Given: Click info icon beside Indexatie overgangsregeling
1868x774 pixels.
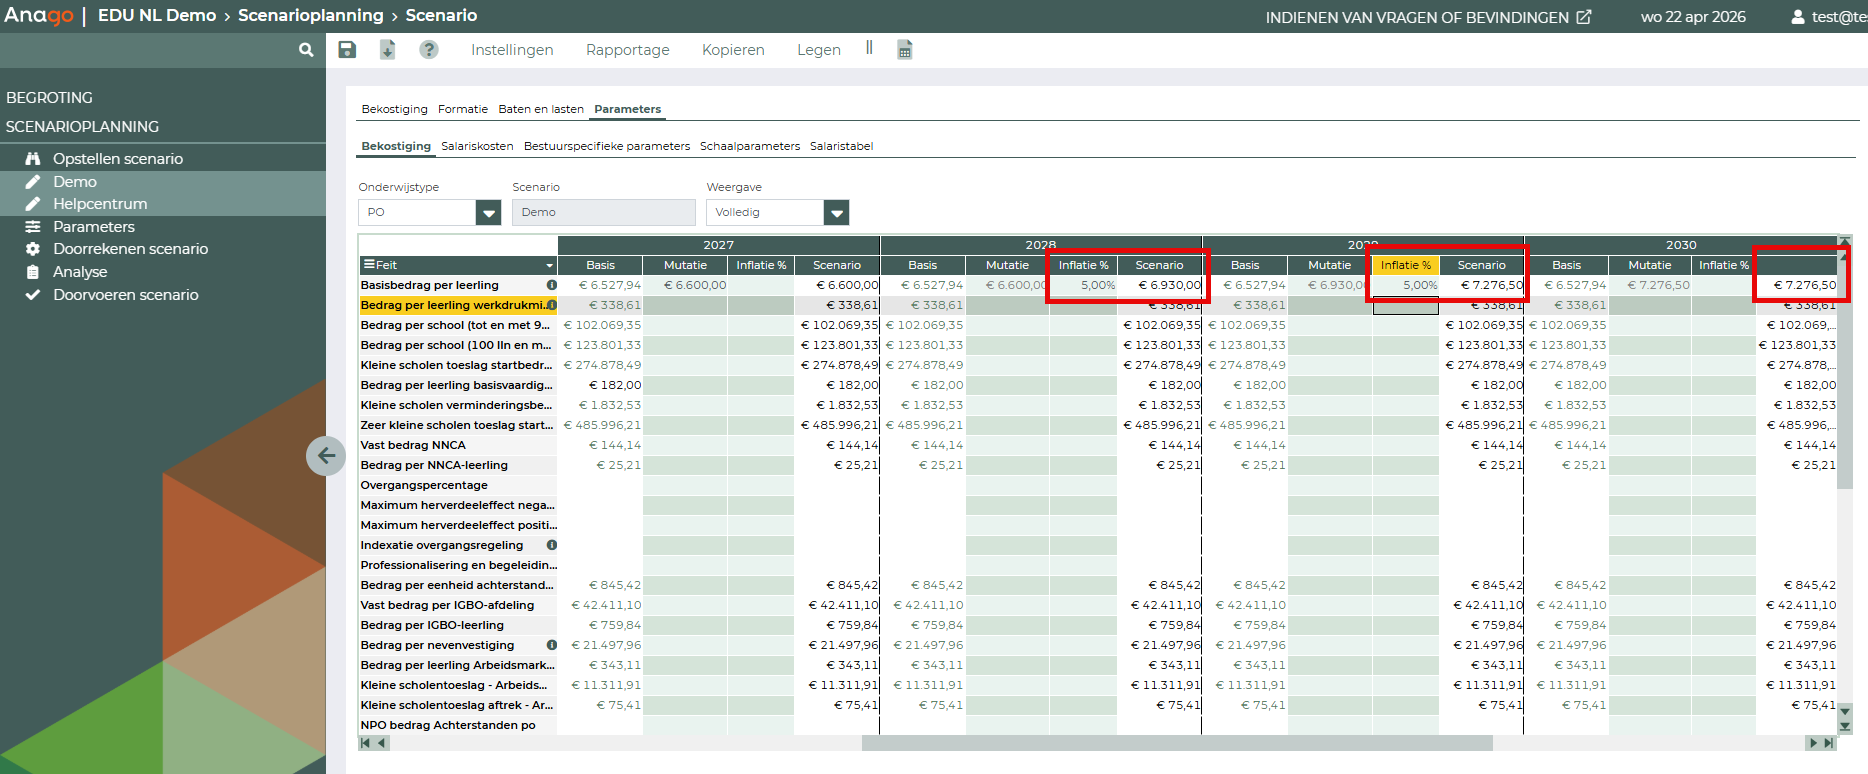Looking at the screenshot, I should (551, 545).
